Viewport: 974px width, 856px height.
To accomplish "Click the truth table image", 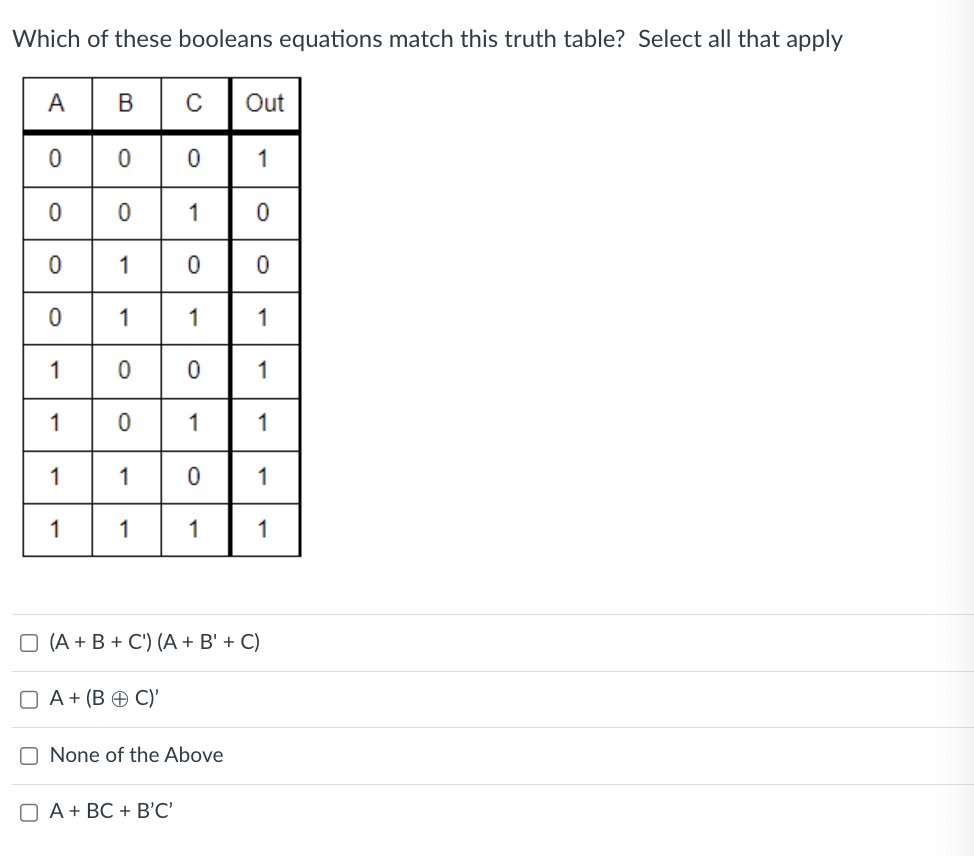I will pos(160,315).
